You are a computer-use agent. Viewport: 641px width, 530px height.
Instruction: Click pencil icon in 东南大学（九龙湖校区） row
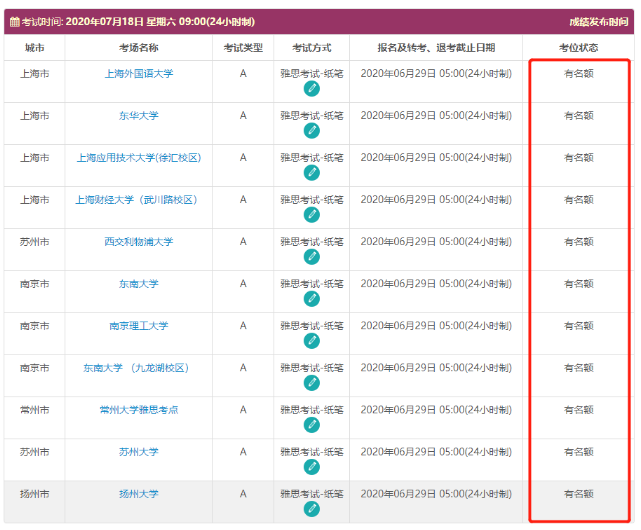(x=312, y=383)
